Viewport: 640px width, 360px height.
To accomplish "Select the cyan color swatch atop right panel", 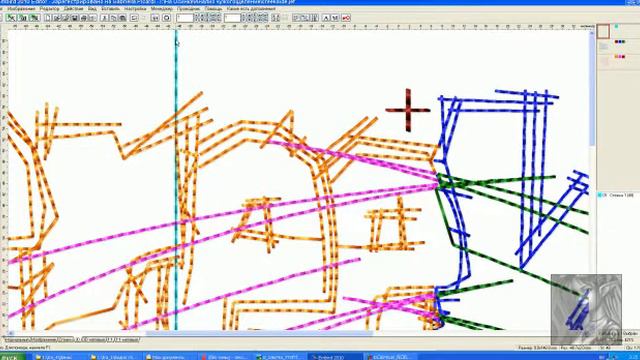I will pos(616,27).
